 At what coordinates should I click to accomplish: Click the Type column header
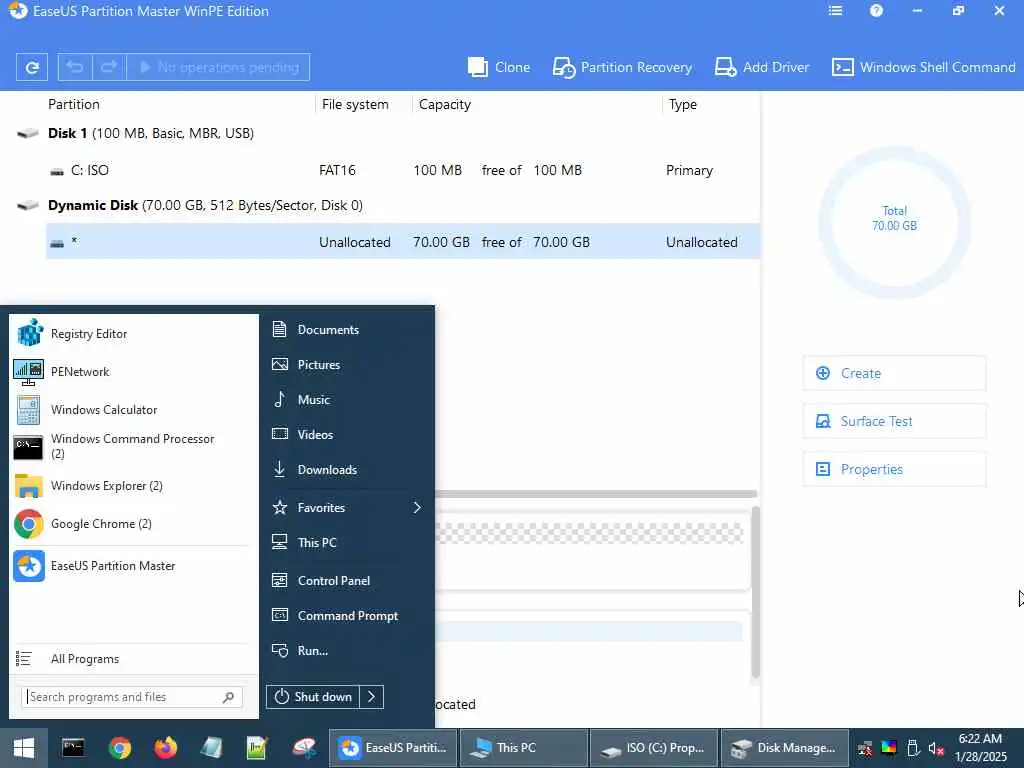682,104
